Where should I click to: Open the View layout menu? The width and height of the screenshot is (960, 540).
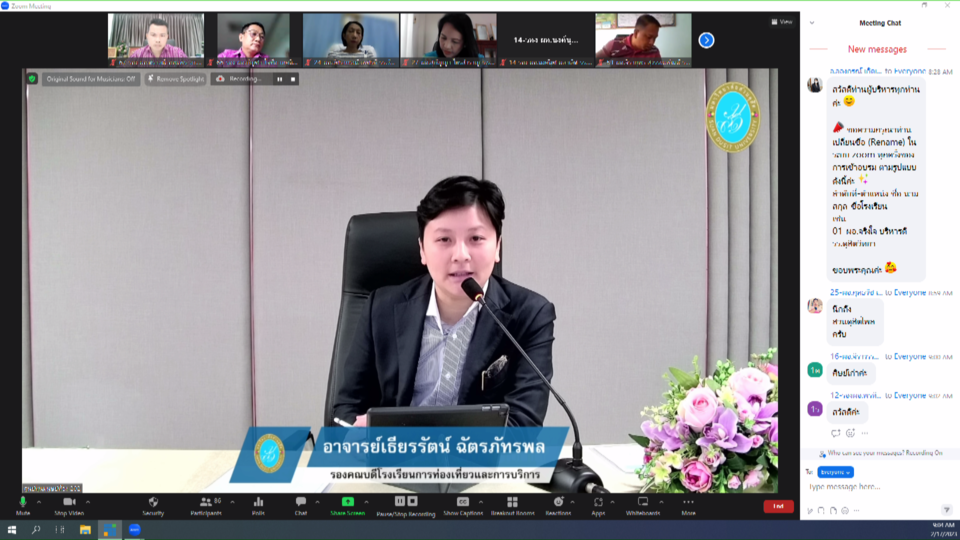coord(782,22)
